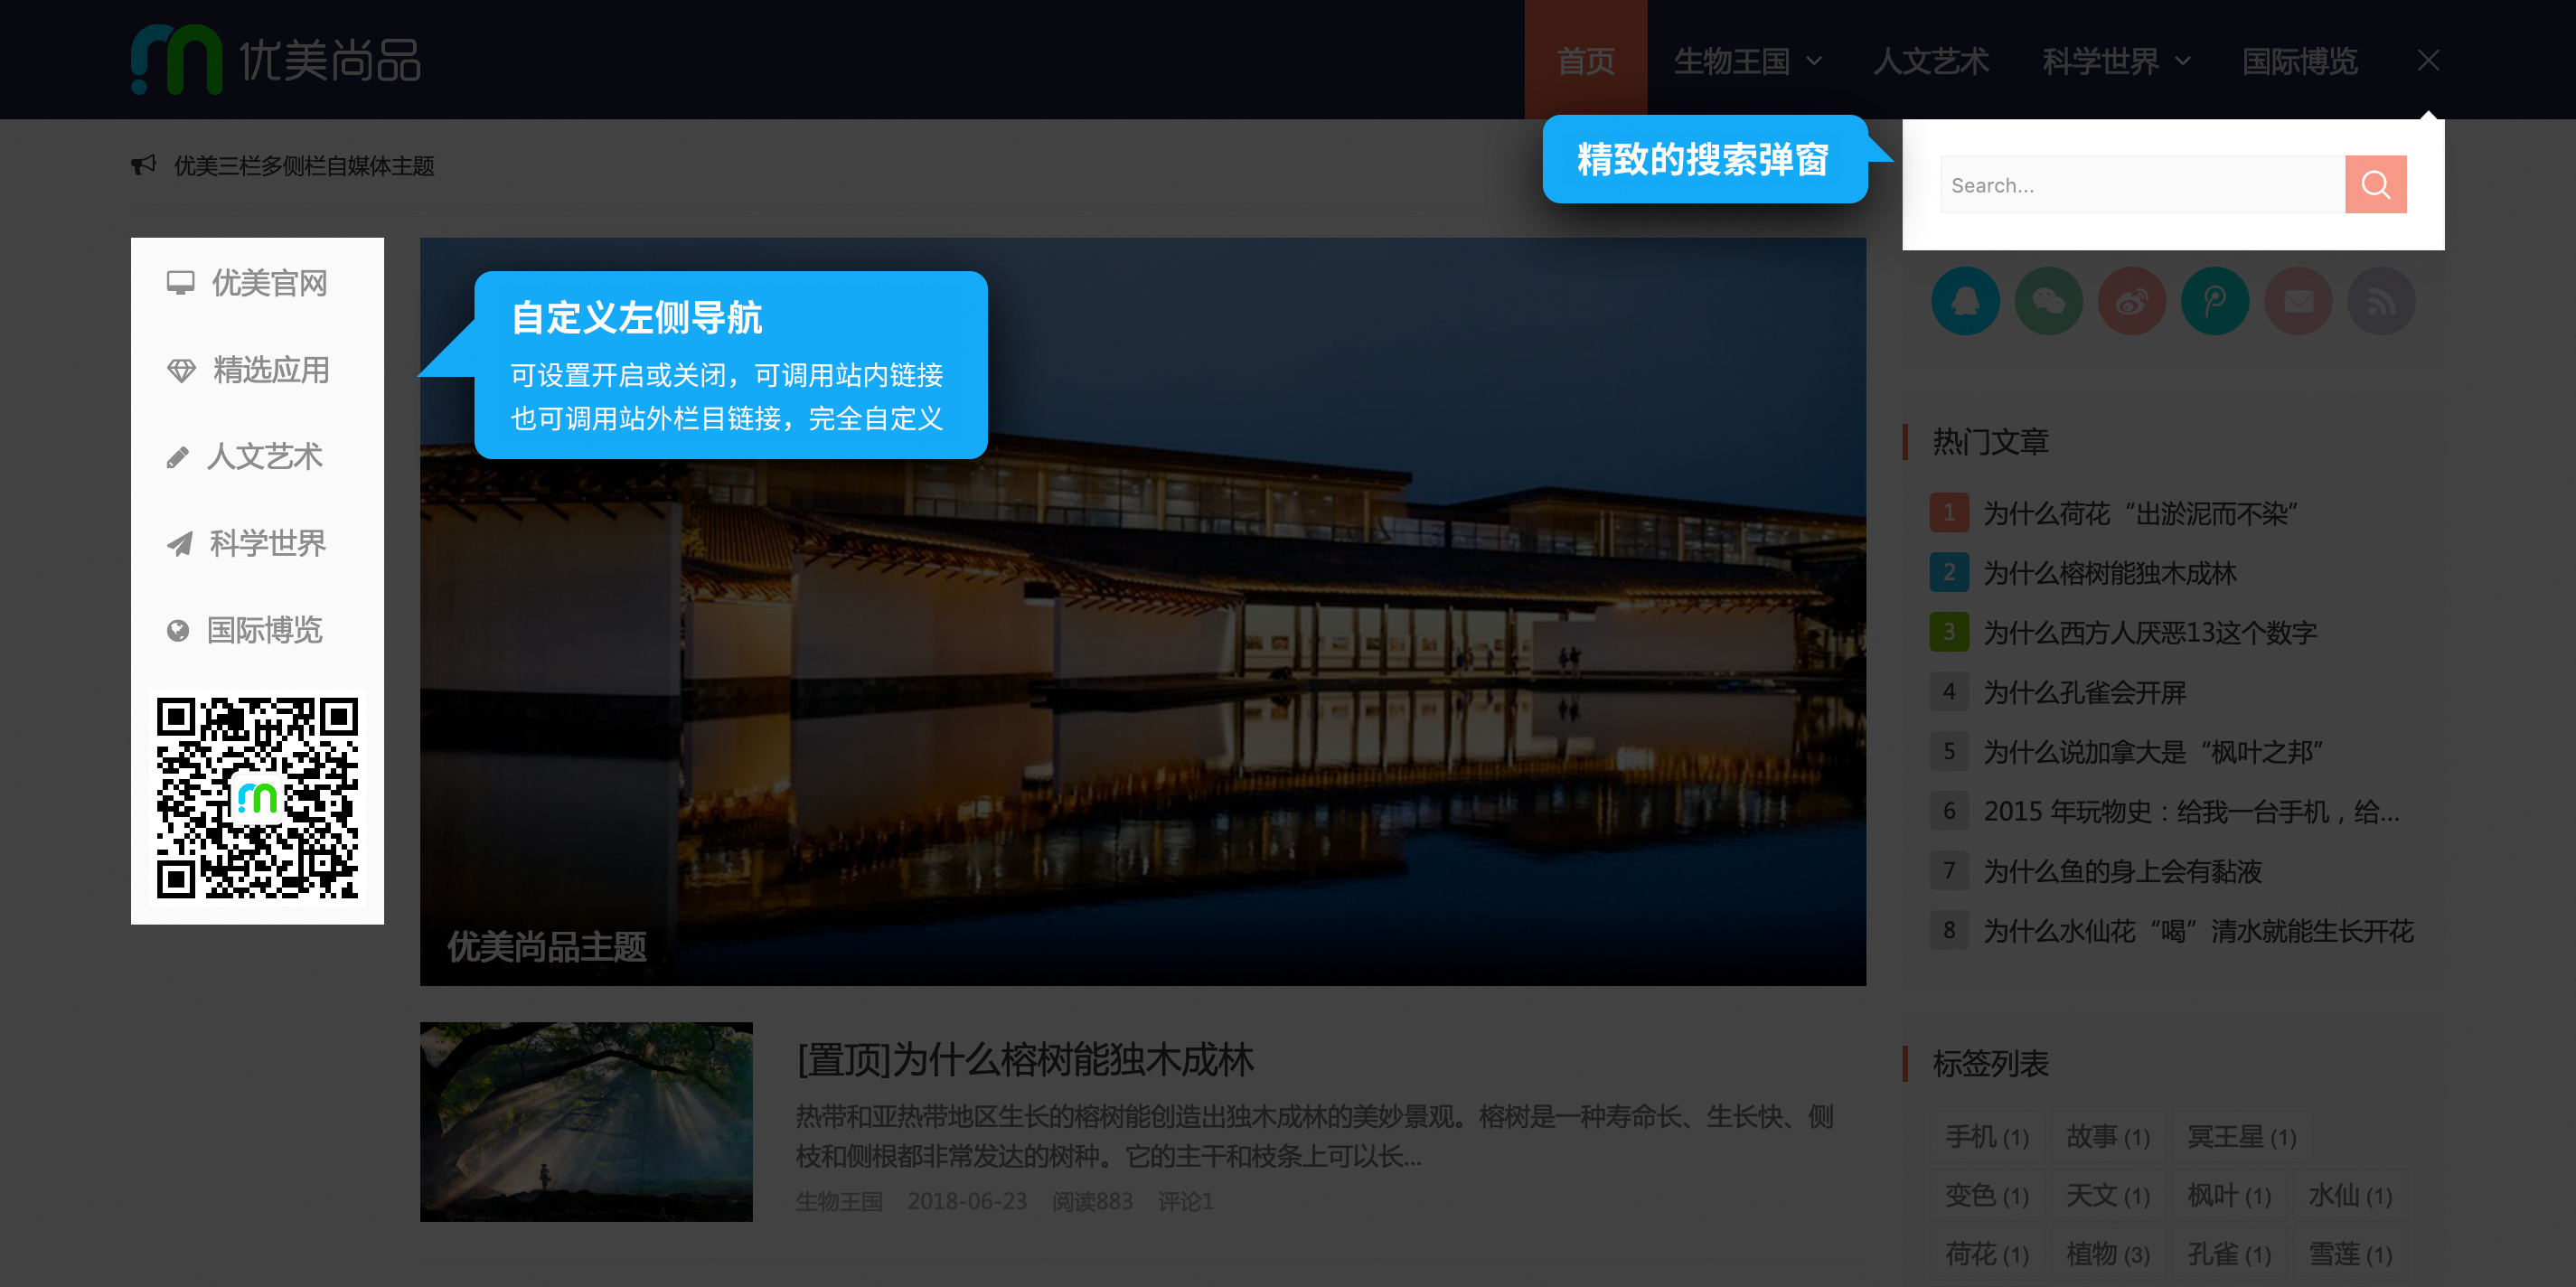Open hot article 为什么荷花出淤泥而不染
The width and height of the screenshot is (2576, 1287).
(x=2141, y=513)
